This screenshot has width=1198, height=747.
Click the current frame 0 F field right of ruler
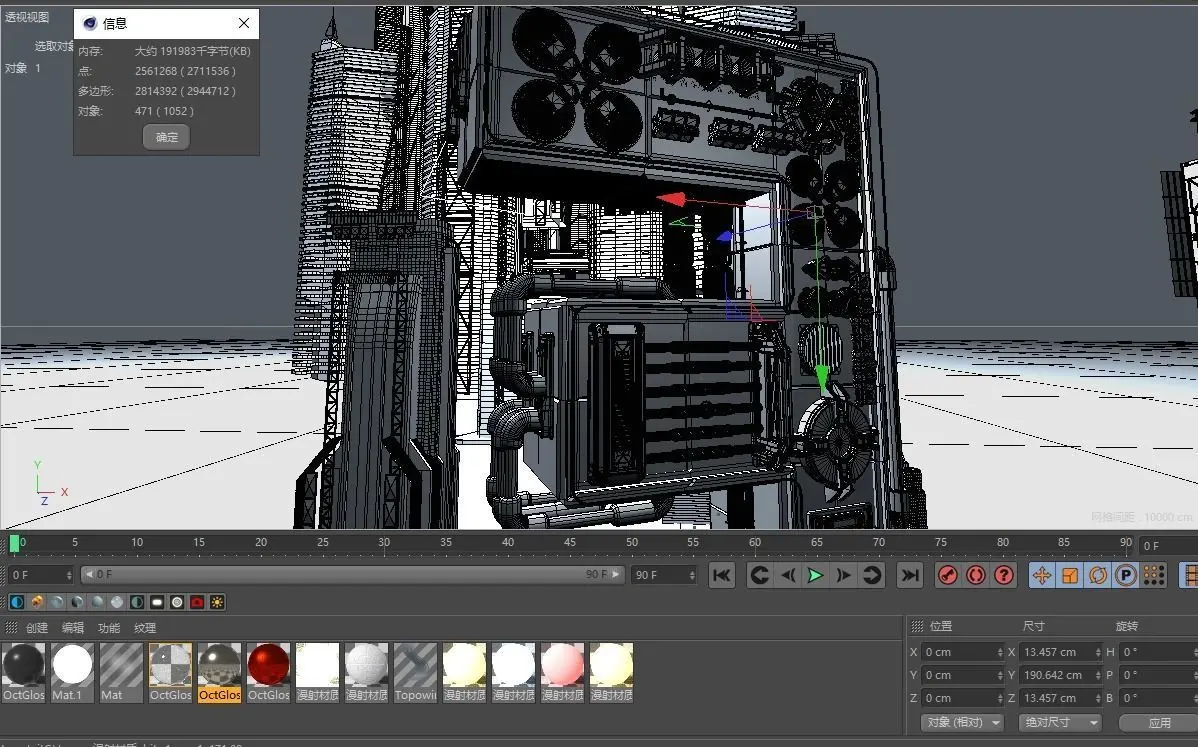click(x=1167, y=546)
